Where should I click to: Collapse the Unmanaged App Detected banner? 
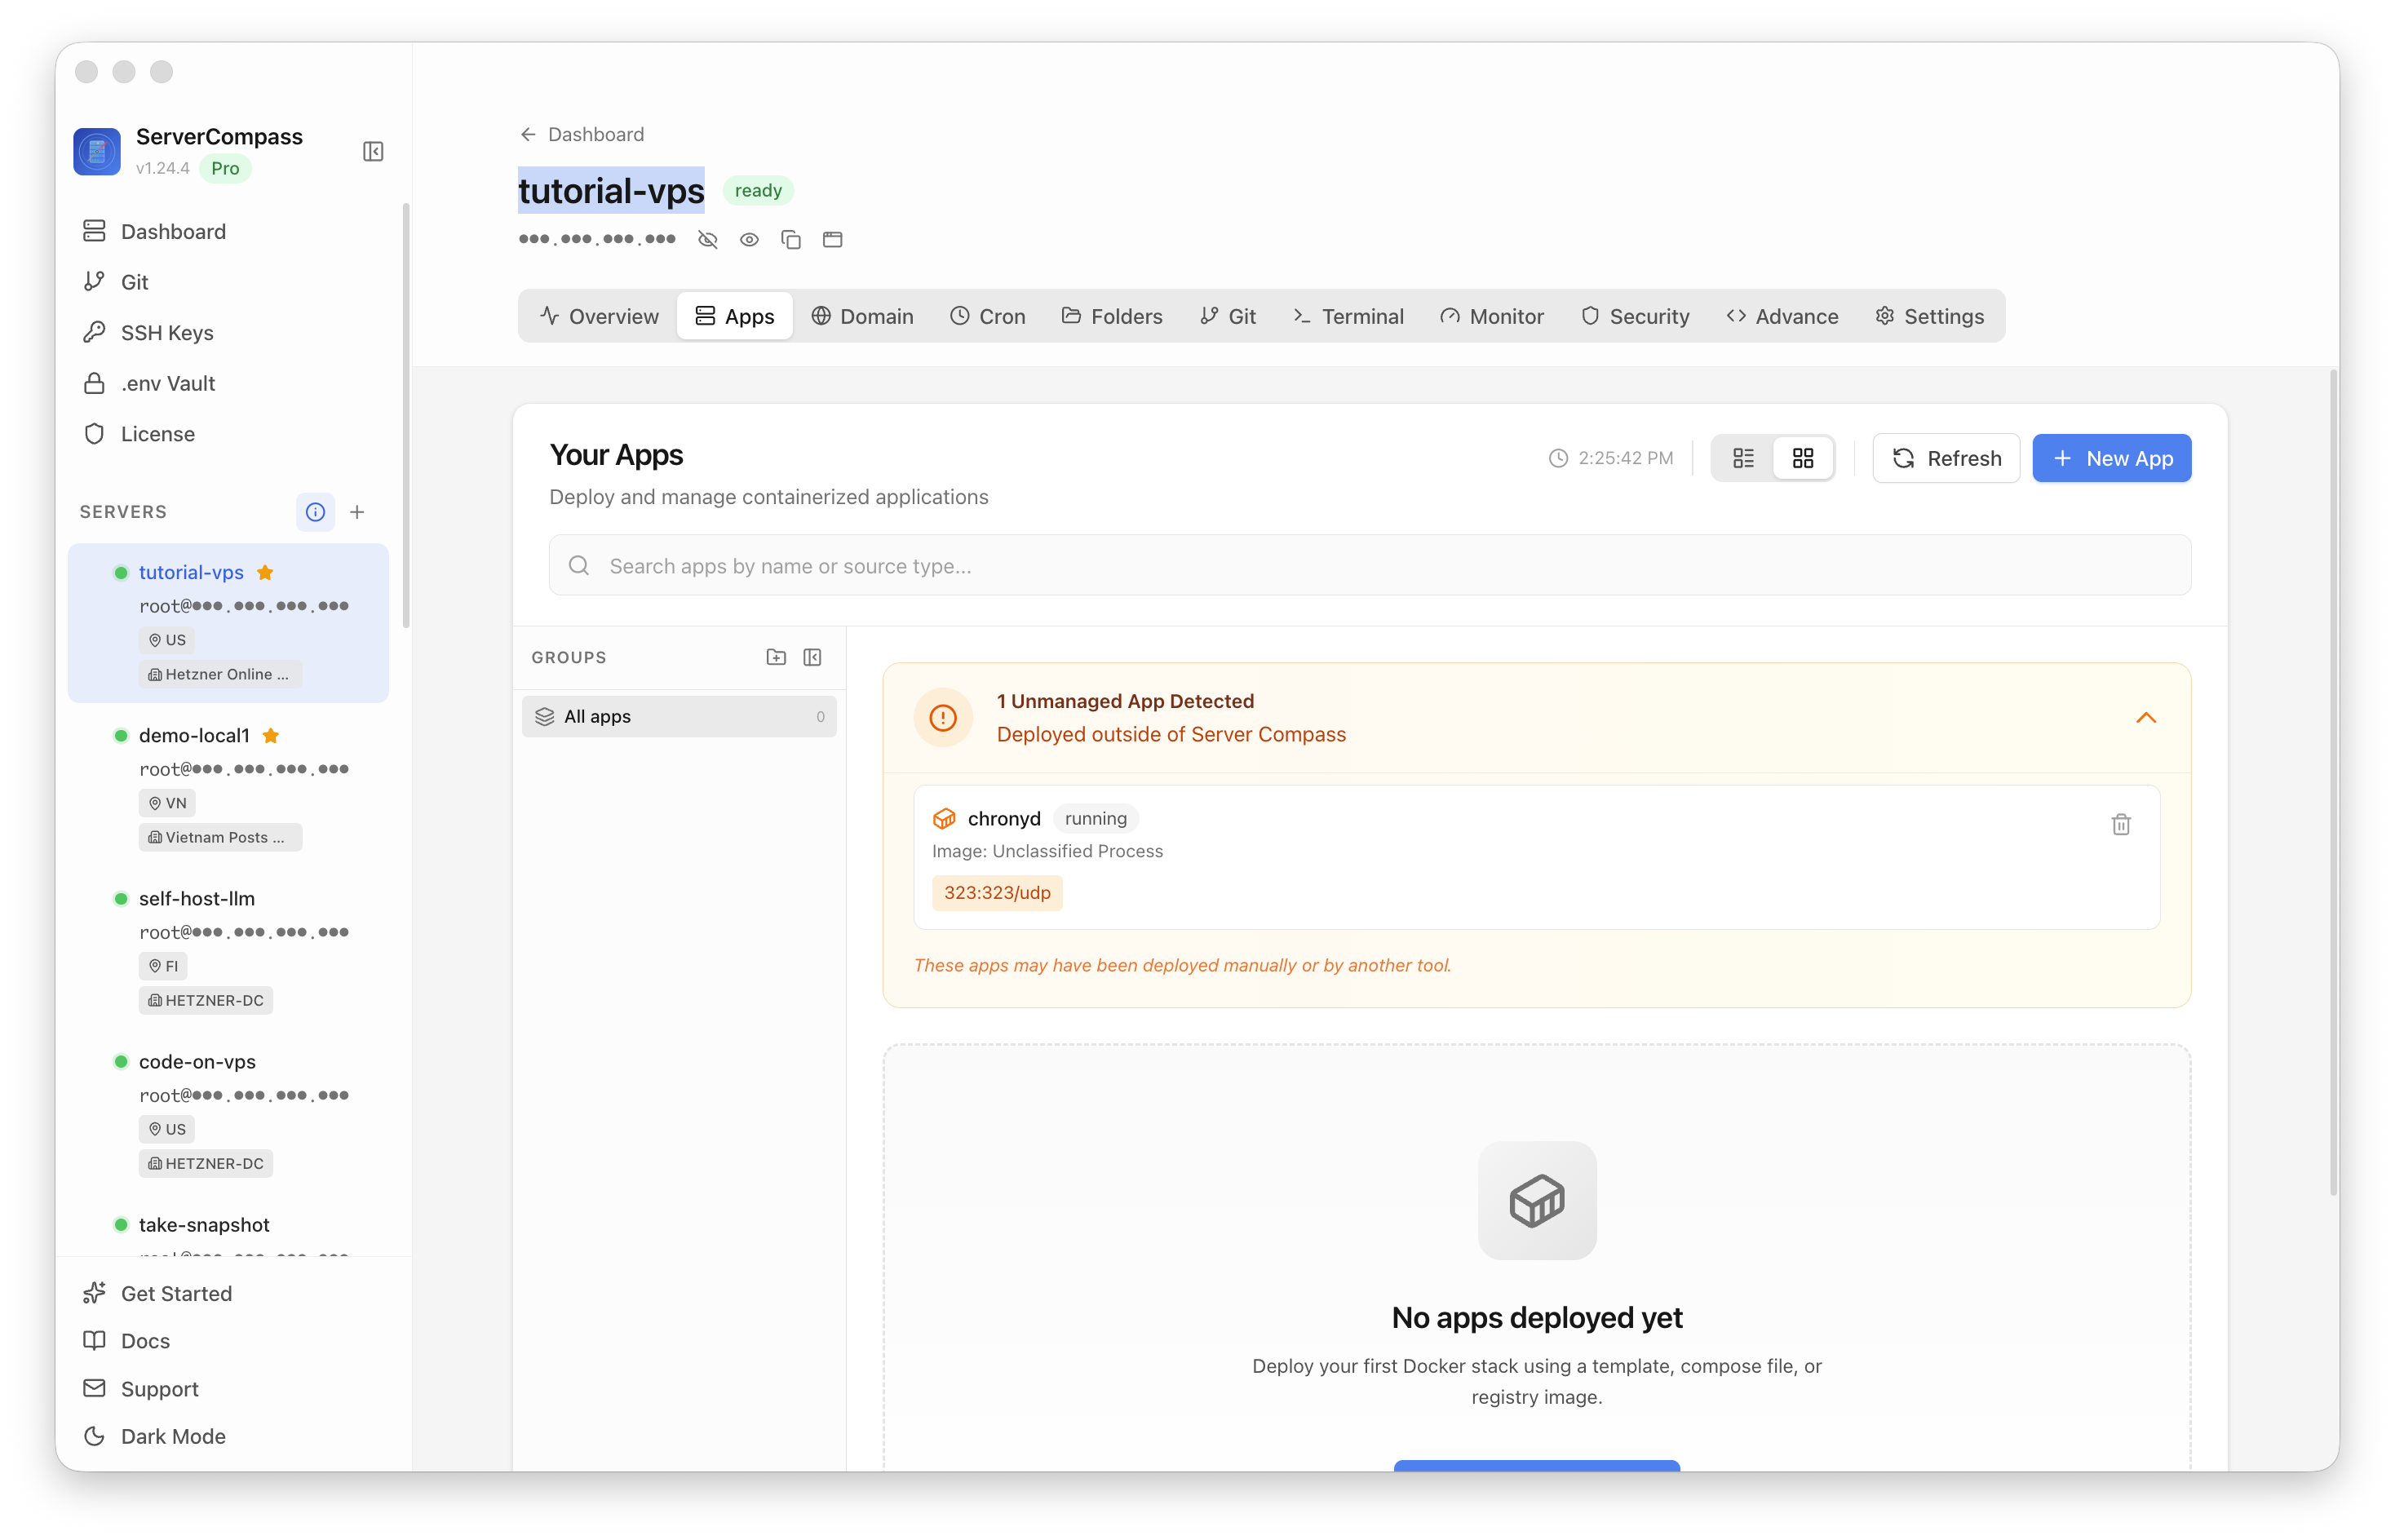click(x=2146, y=717)
